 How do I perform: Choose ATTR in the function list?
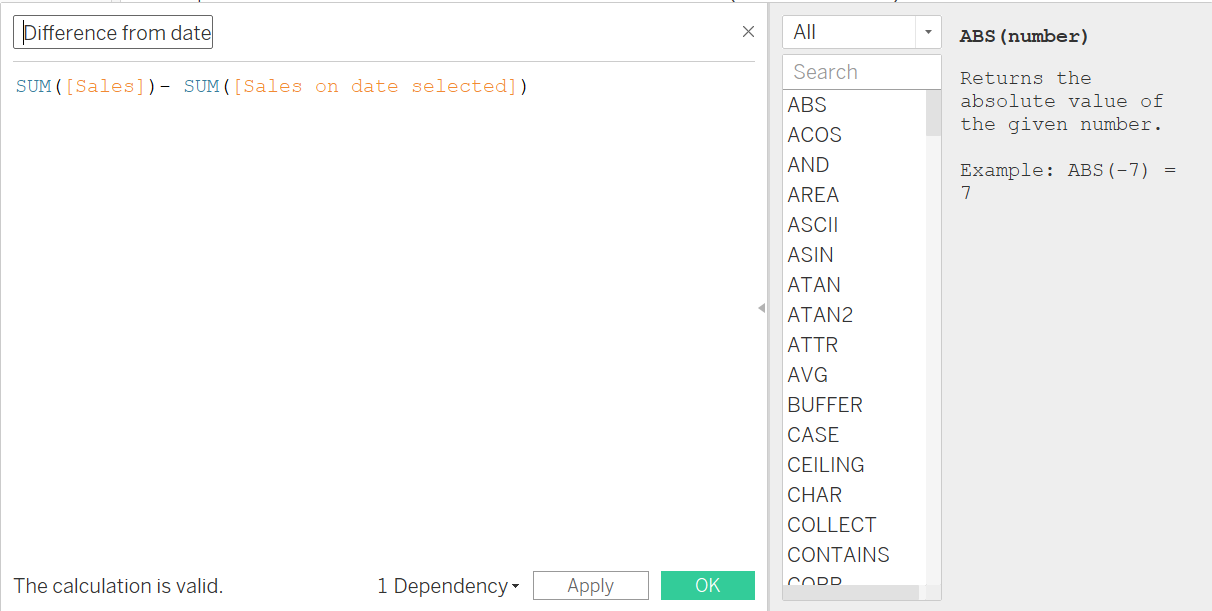pos(813,345)
